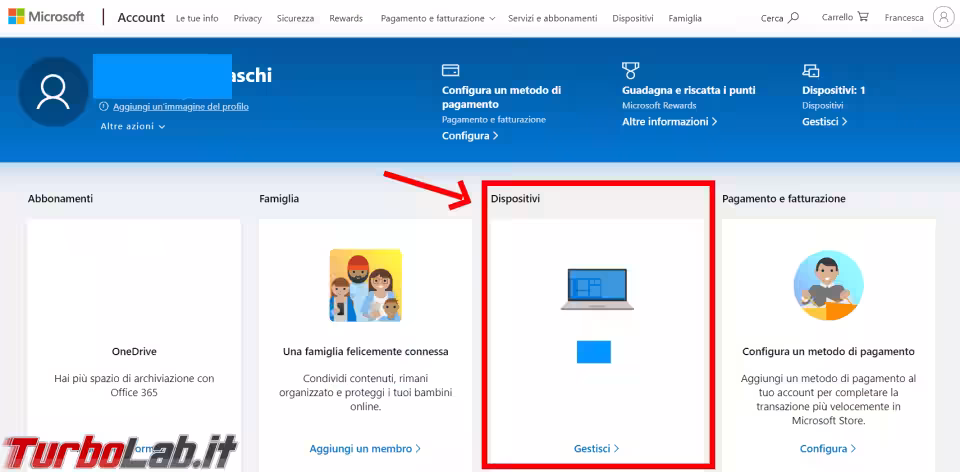Click Una famiglia felicemente connessa title
Image resolution: width=960 pixels, height=472 pixels.
[x=366, y=351]
